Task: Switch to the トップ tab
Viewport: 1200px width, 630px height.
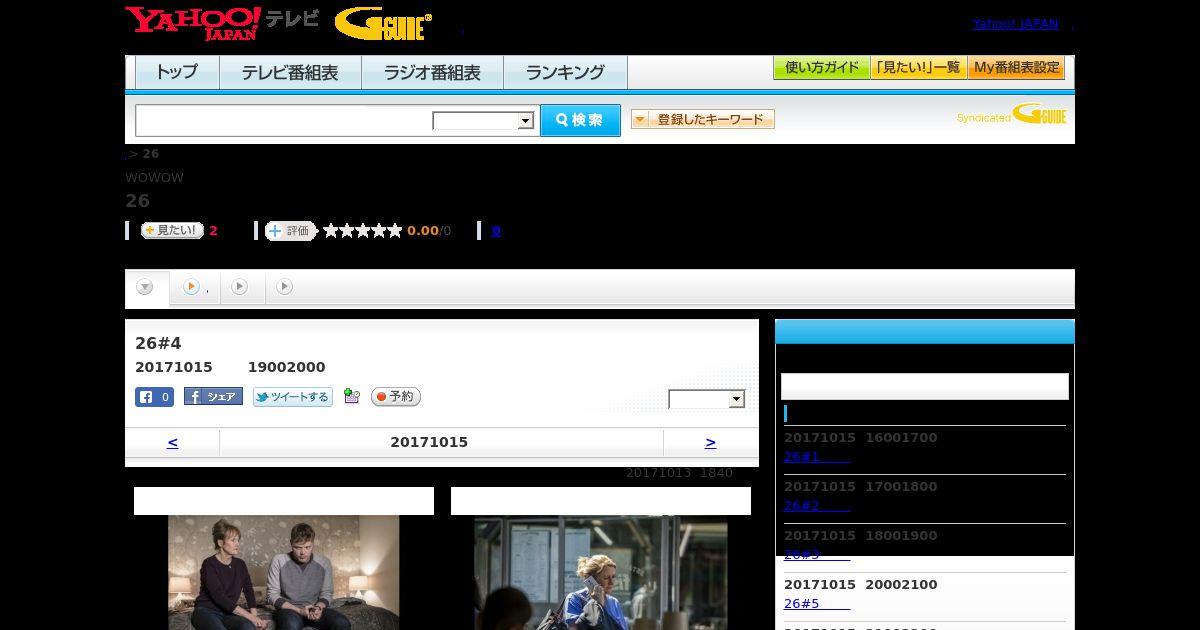Action: 177,73
